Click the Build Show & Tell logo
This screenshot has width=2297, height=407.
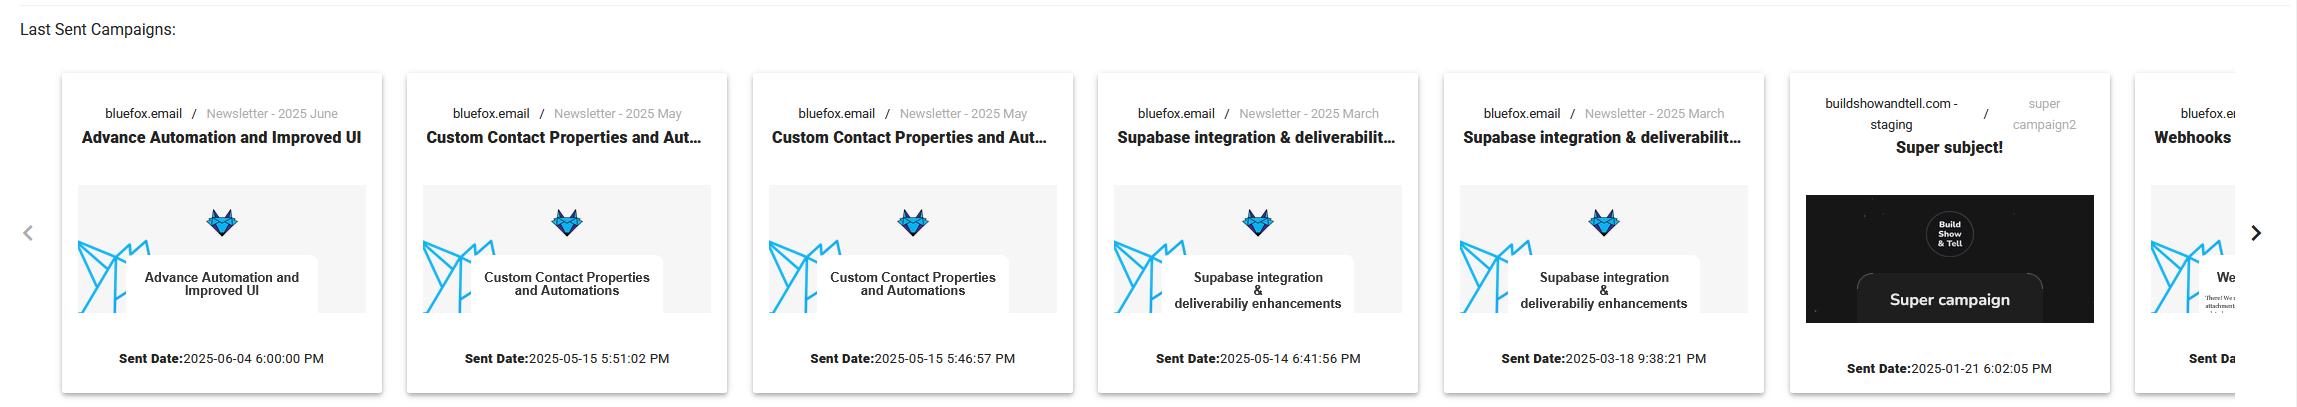(x=1949, y=234)
